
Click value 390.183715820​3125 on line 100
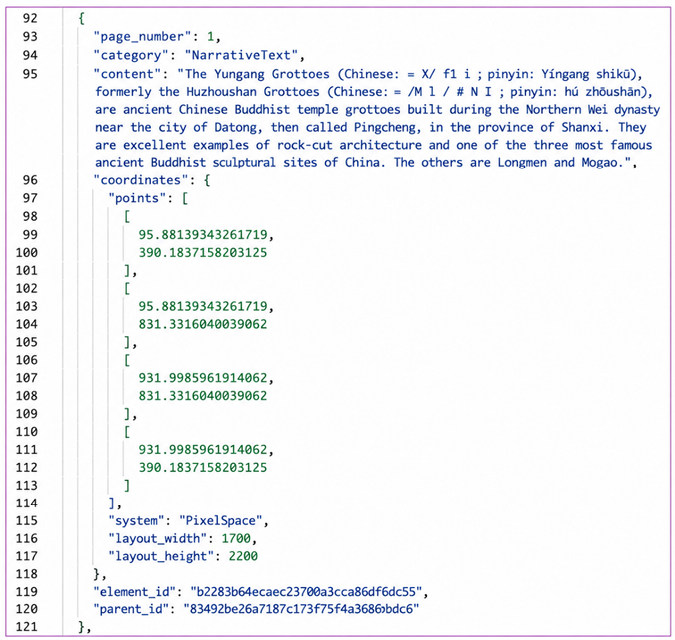[x=203, y=253]
